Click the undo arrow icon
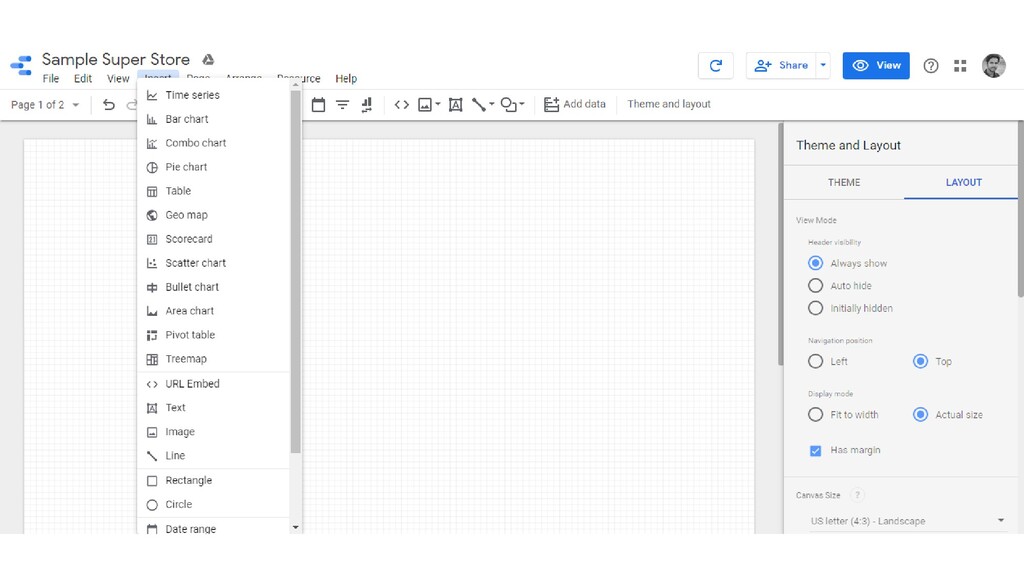 pyautogui.click(x=108, y=104)
